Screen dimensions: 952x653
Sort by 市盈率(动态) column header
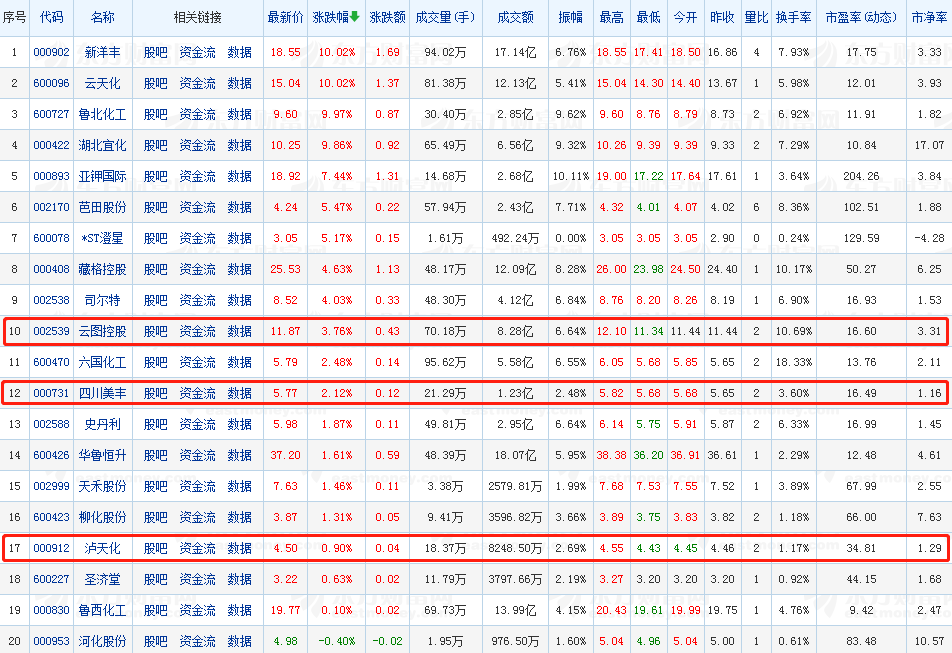(x=861, y=18)
